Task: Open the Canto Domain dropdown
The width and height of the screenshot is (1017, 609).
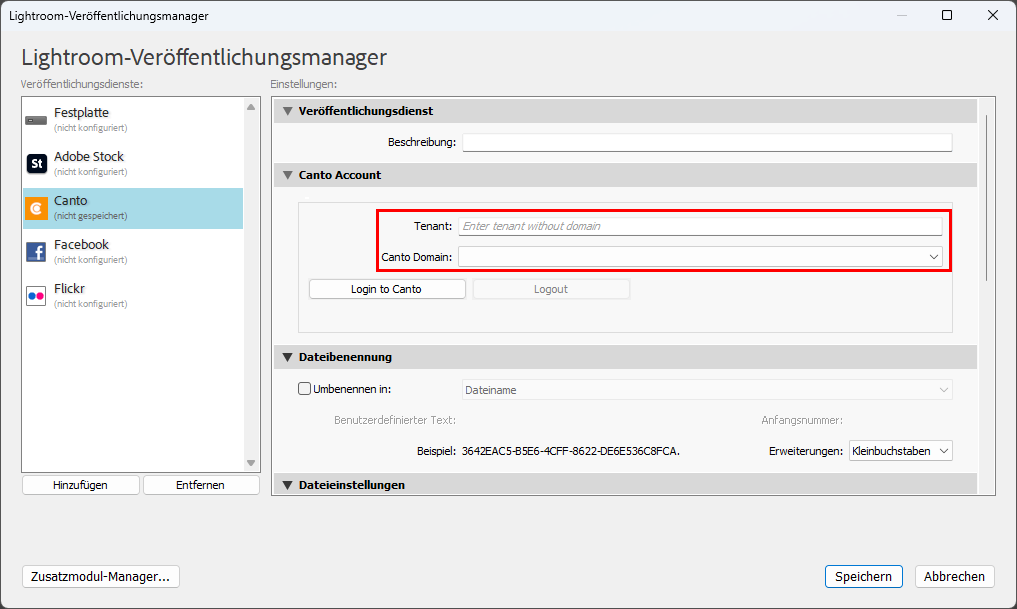Action: [x=700, y=257]
